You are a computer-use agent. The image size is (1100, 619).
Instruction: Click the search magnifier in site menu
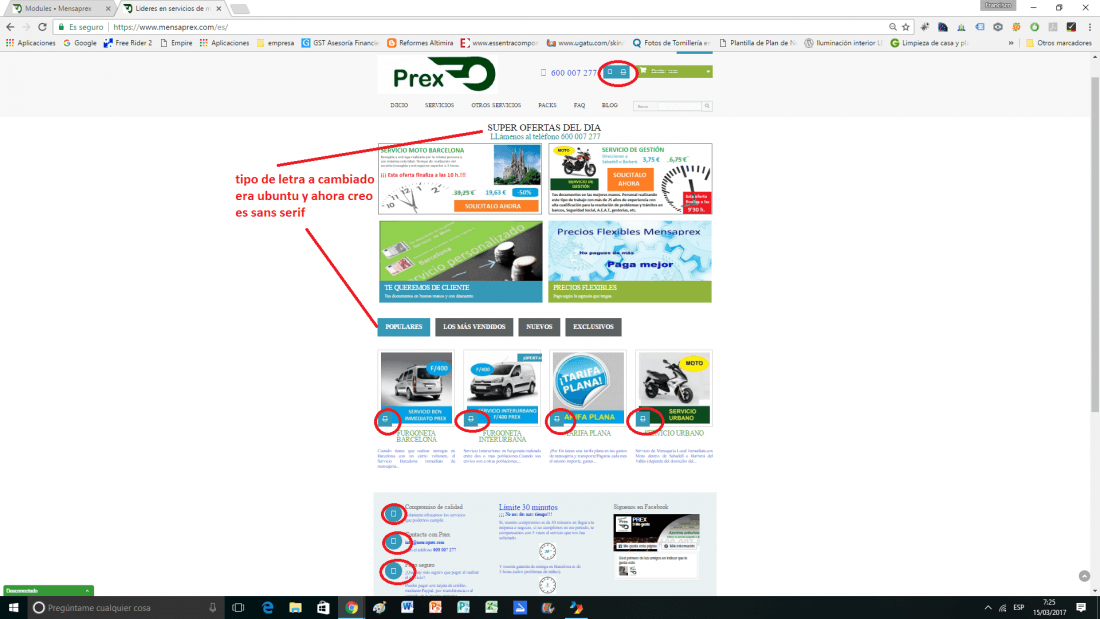[x=707, y=106]
